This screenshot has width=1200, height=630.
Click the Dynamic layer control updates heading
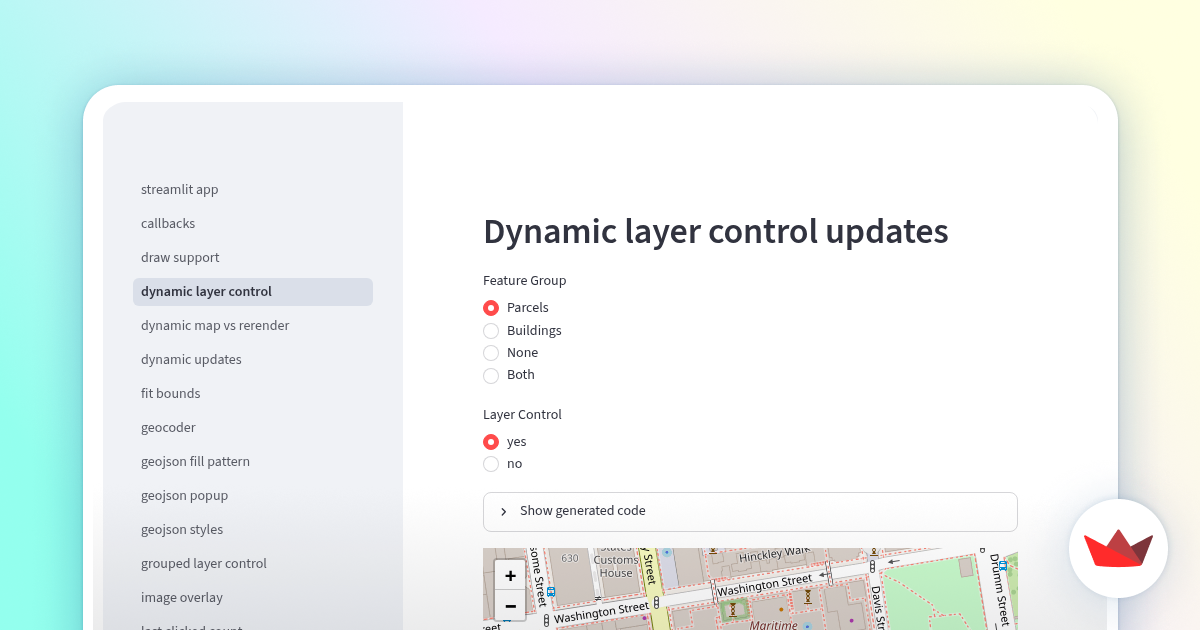tap(716, 231)
